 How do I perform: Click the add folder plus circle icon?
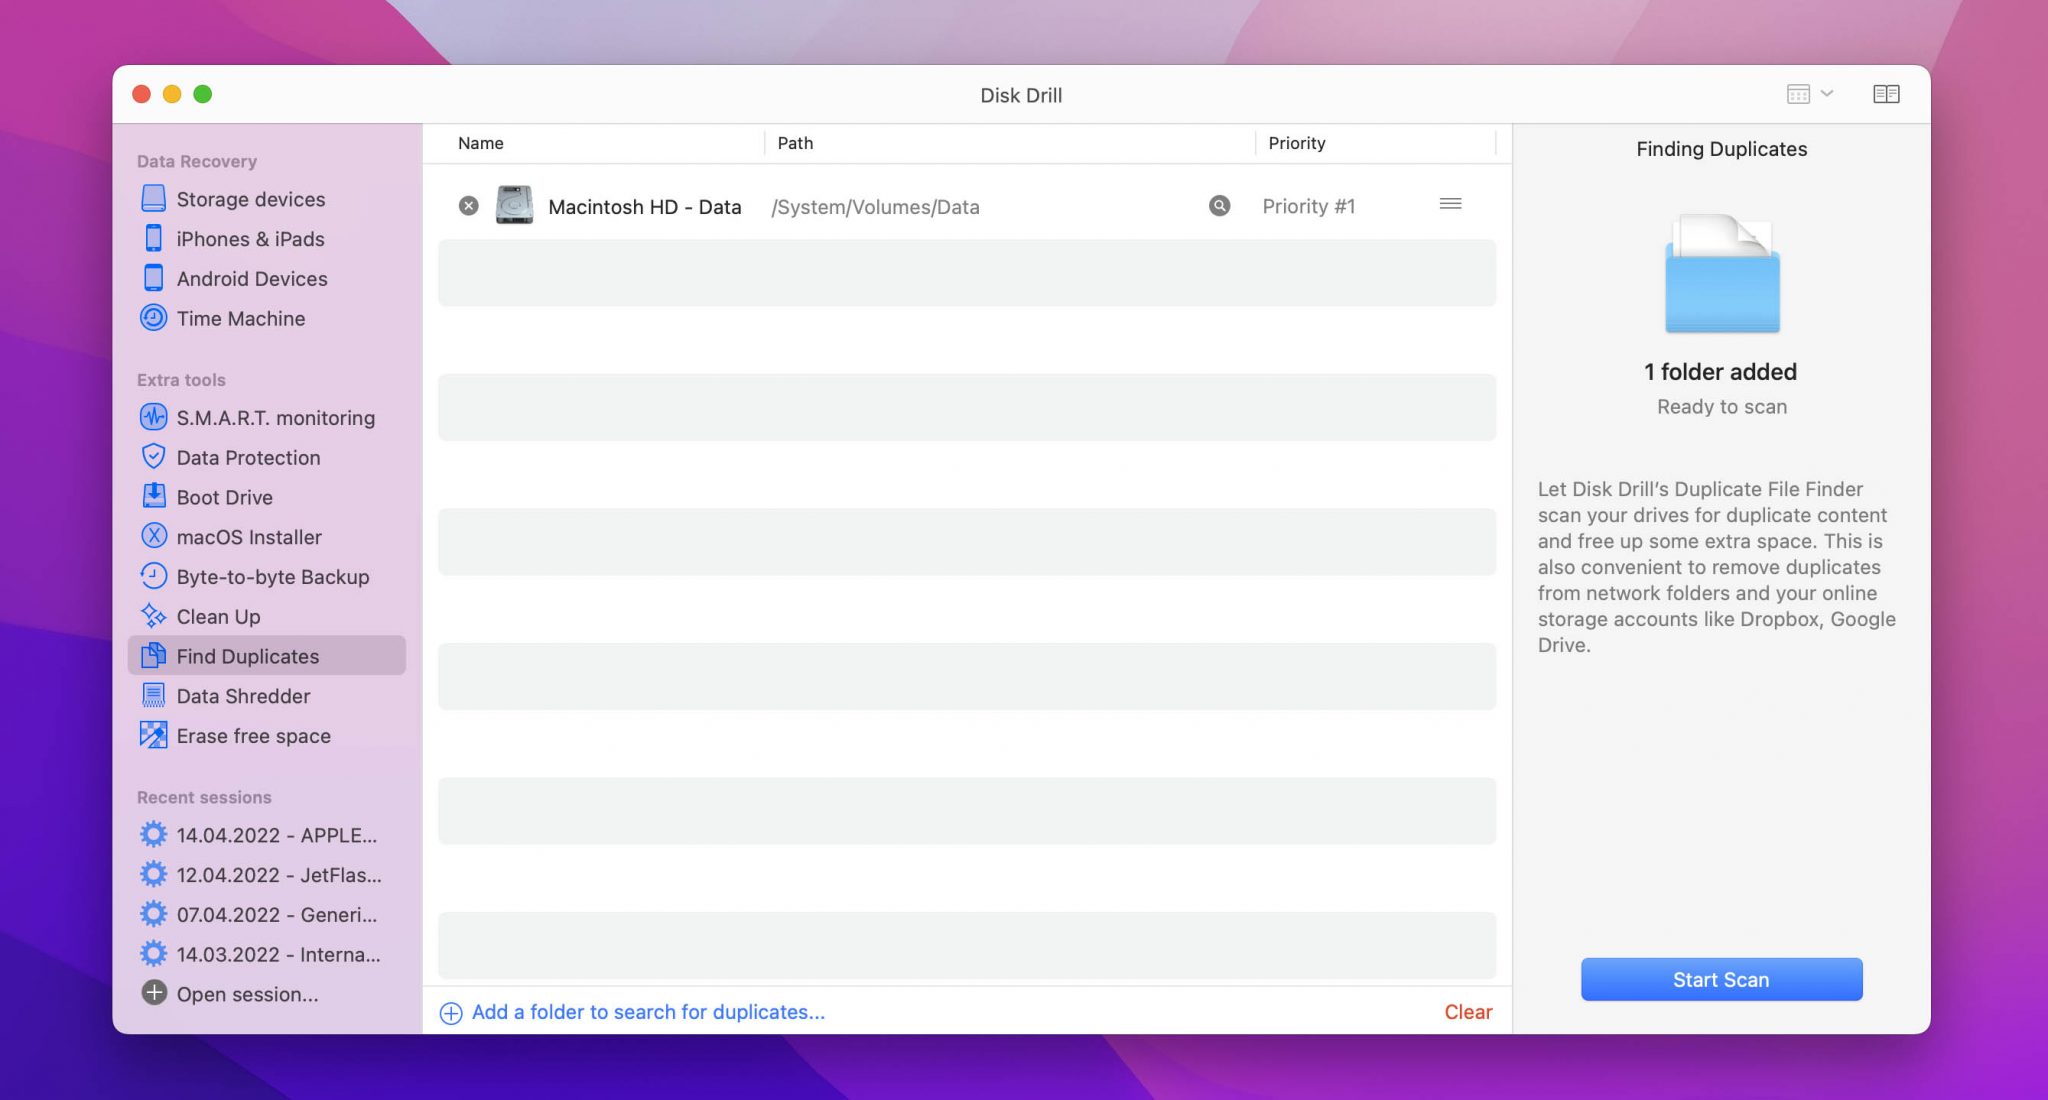451,1013
